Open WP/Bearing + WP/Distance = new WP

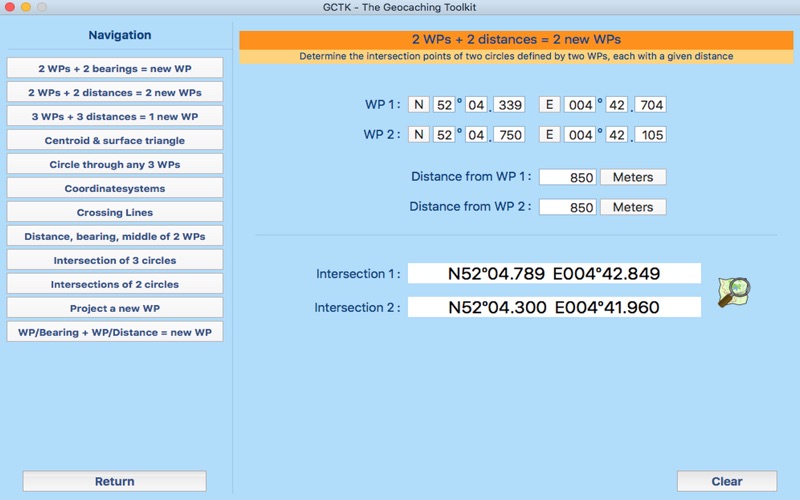[115, 332]
